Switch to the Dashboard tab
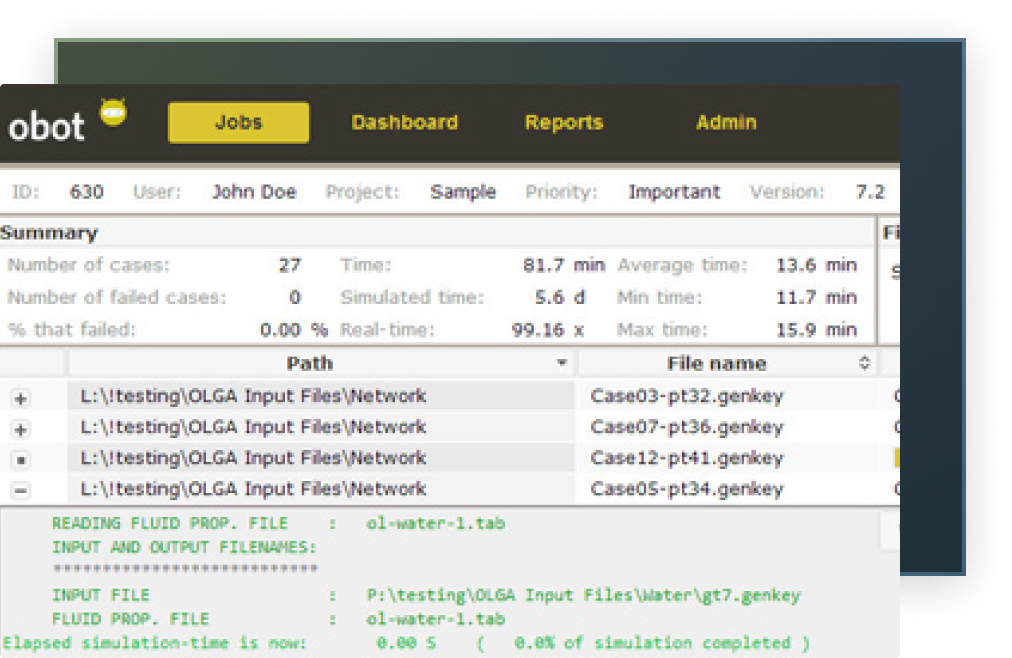1012x658 pixels. [x=404, y=123]
